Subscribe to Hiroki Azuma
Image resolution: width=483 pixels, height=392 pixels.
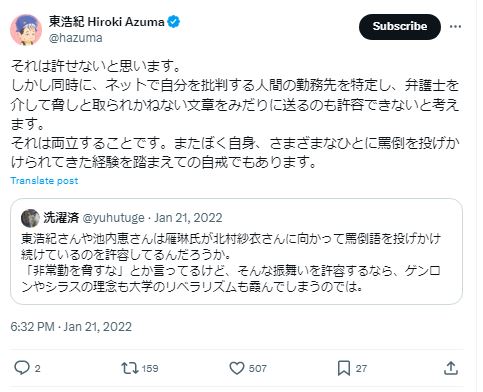click(x=400, y=26)
